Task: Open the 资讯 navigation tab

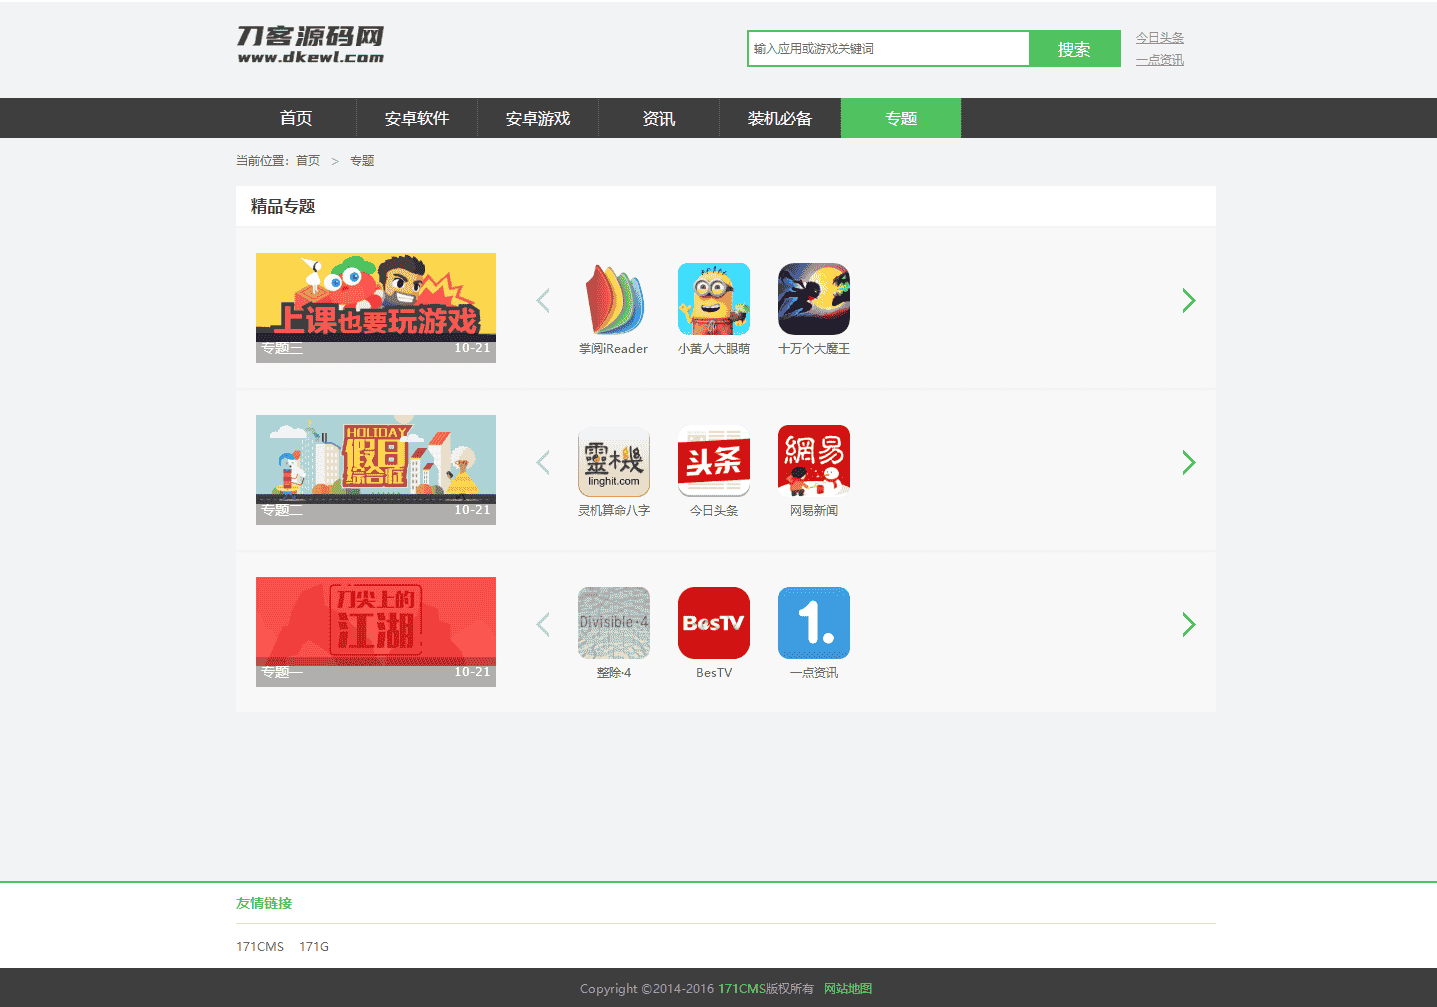Action: coord(659,118)
